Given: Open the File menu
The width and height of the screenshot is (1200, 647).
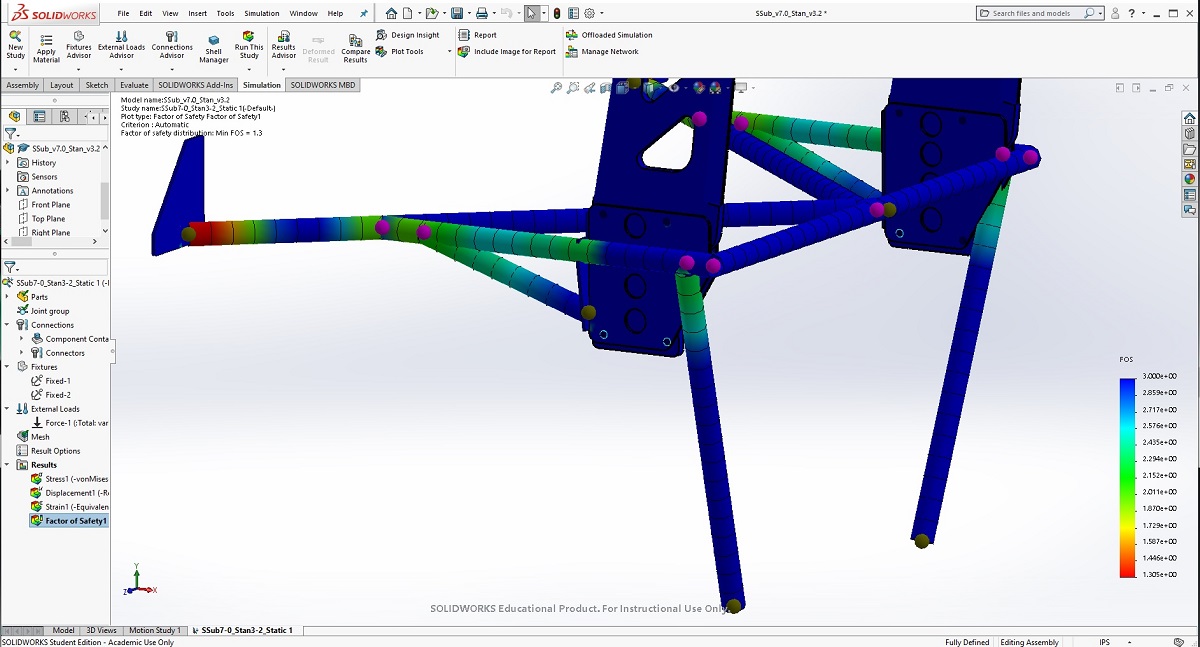Looking at the screenshot, I should (x=123, y=13).
